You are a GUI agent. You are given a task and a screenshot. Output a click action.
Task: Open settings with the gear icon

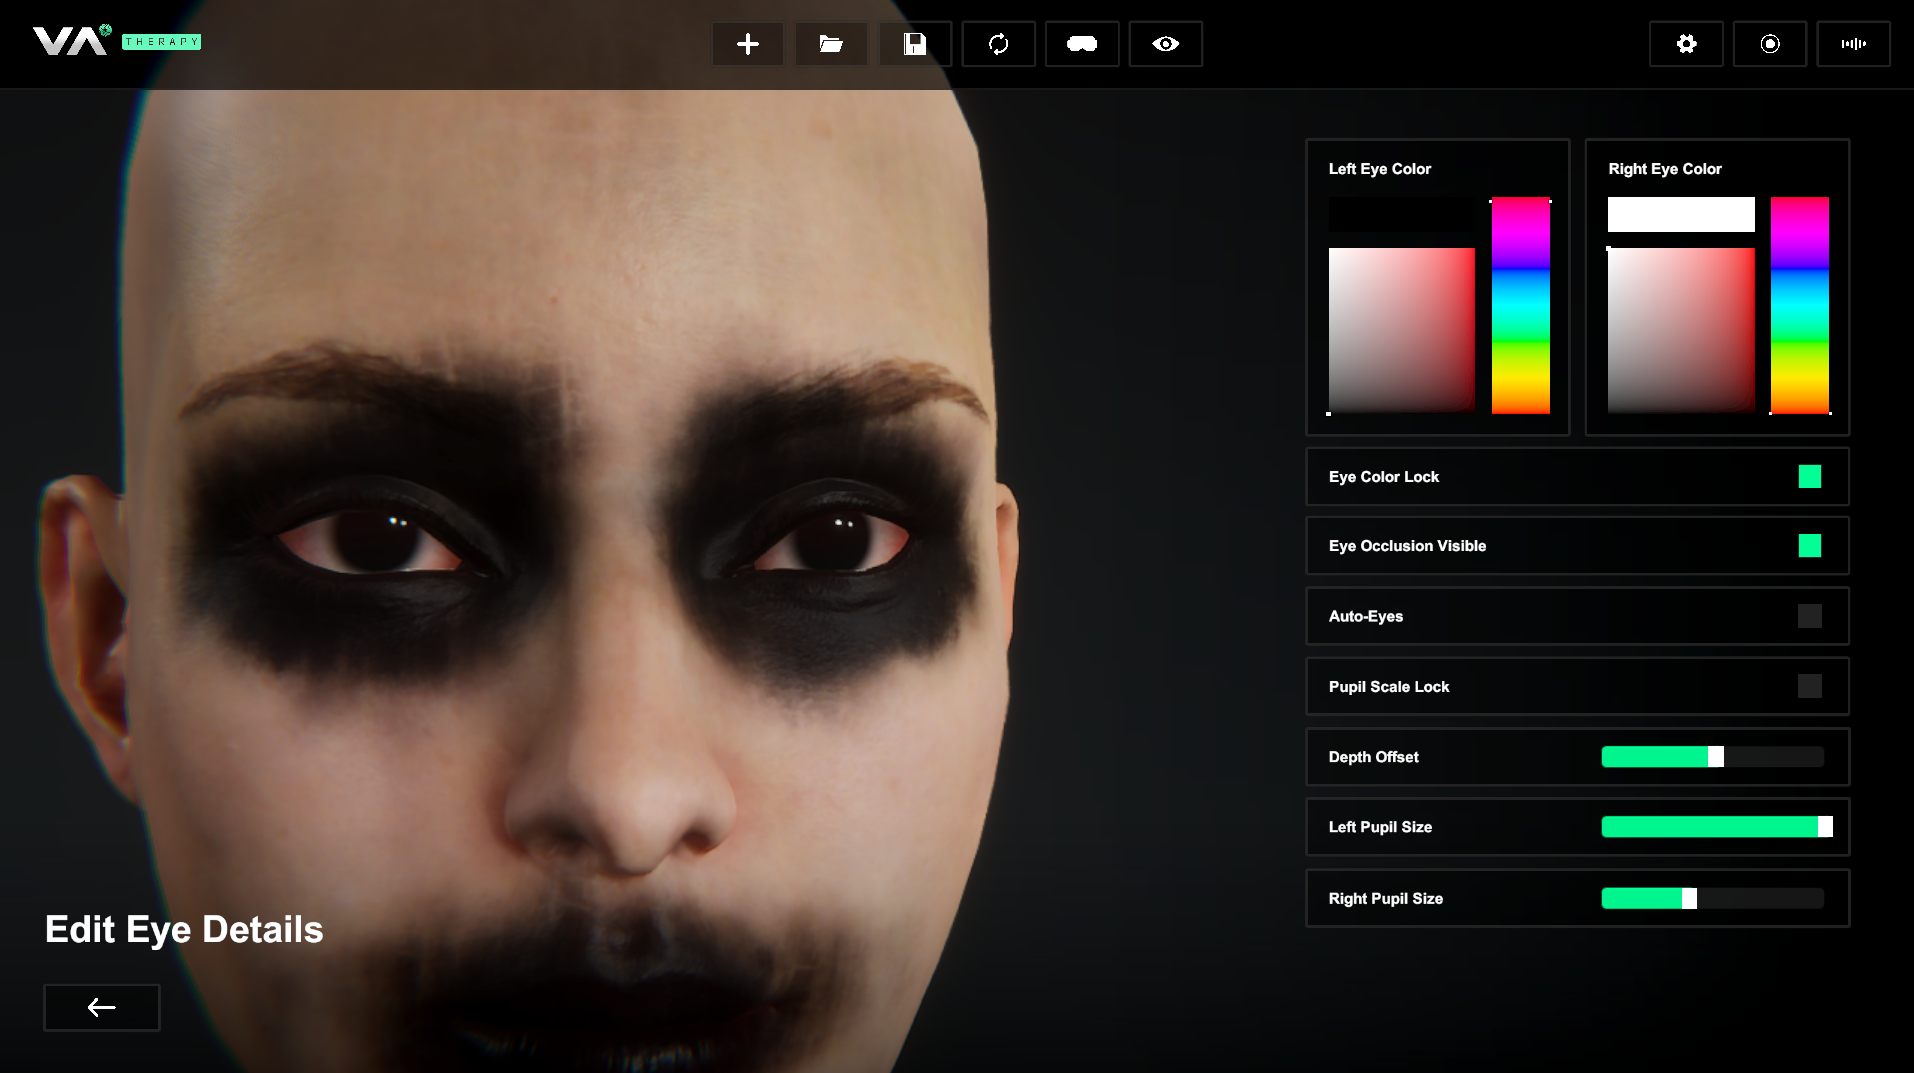pyautogui.click(x=1686, y=44)
